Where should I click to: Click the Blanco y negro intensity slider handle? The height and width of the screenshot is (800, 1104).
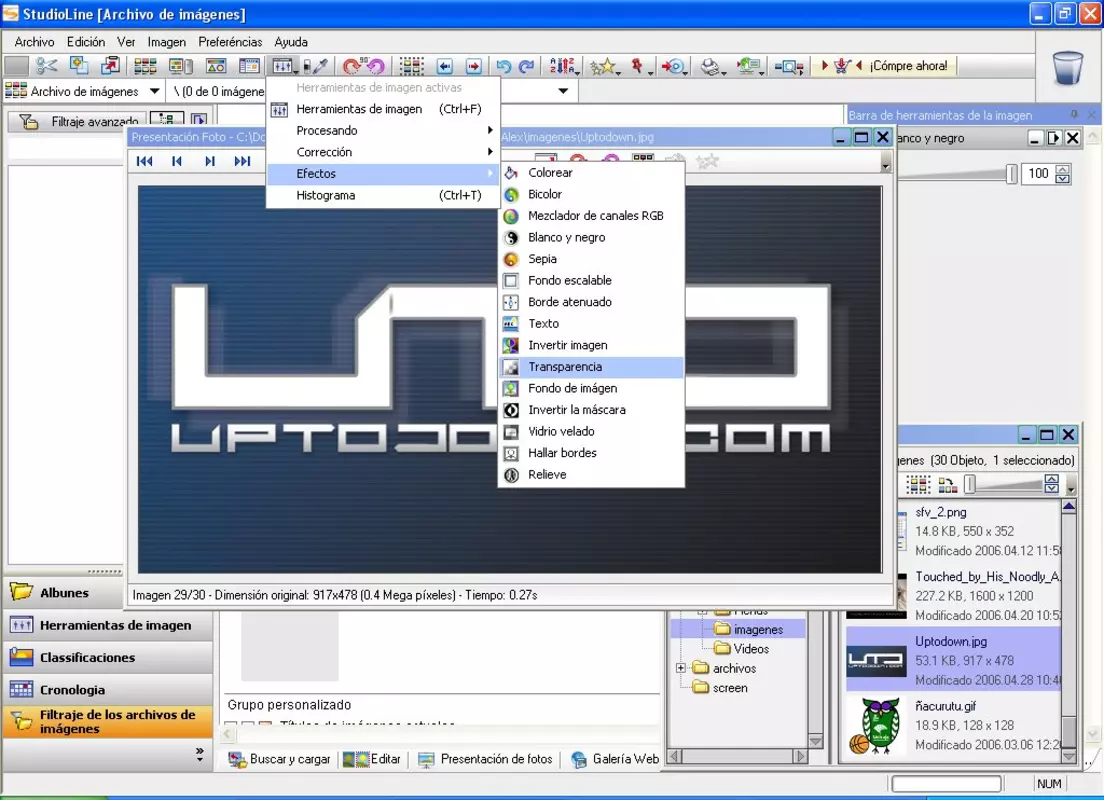(1012, 174)
